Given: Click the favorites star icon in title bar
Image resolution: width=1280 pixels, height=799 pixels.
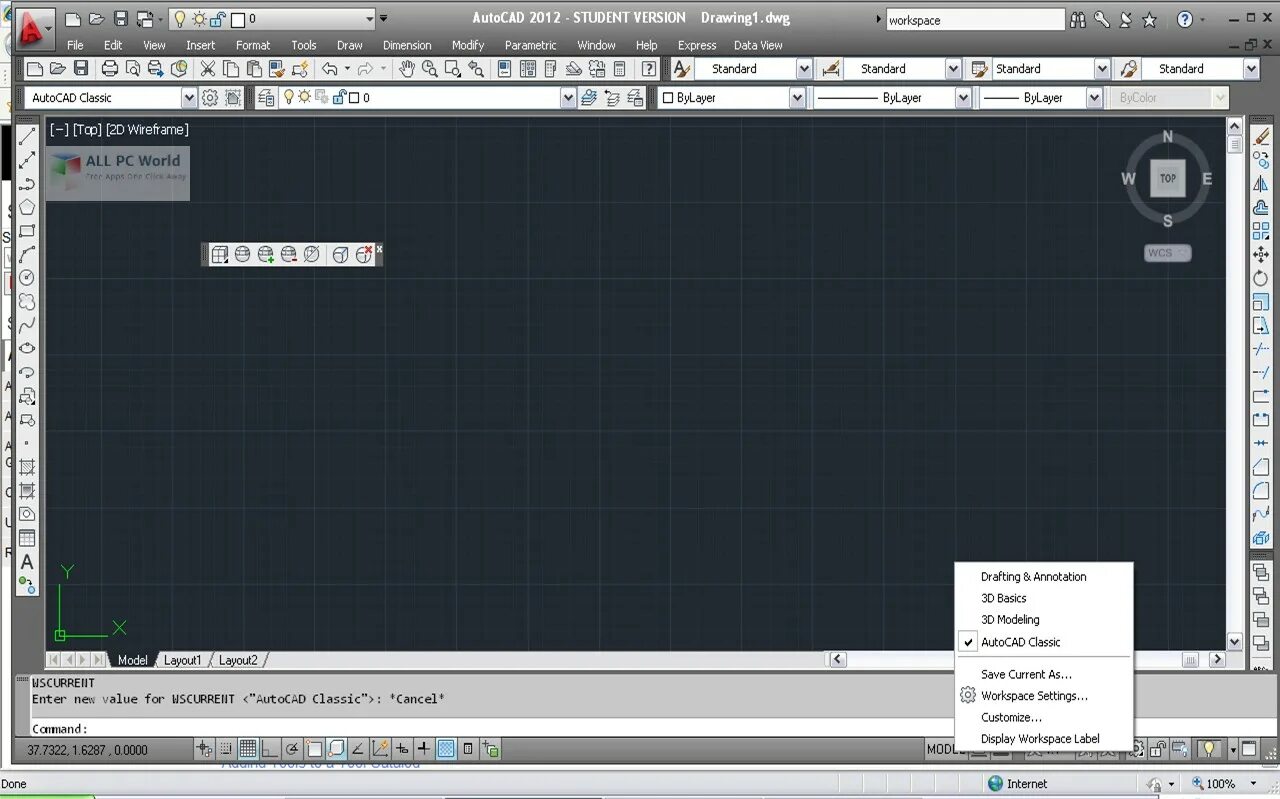Looking at the screenshot, I should point(1150,20).
